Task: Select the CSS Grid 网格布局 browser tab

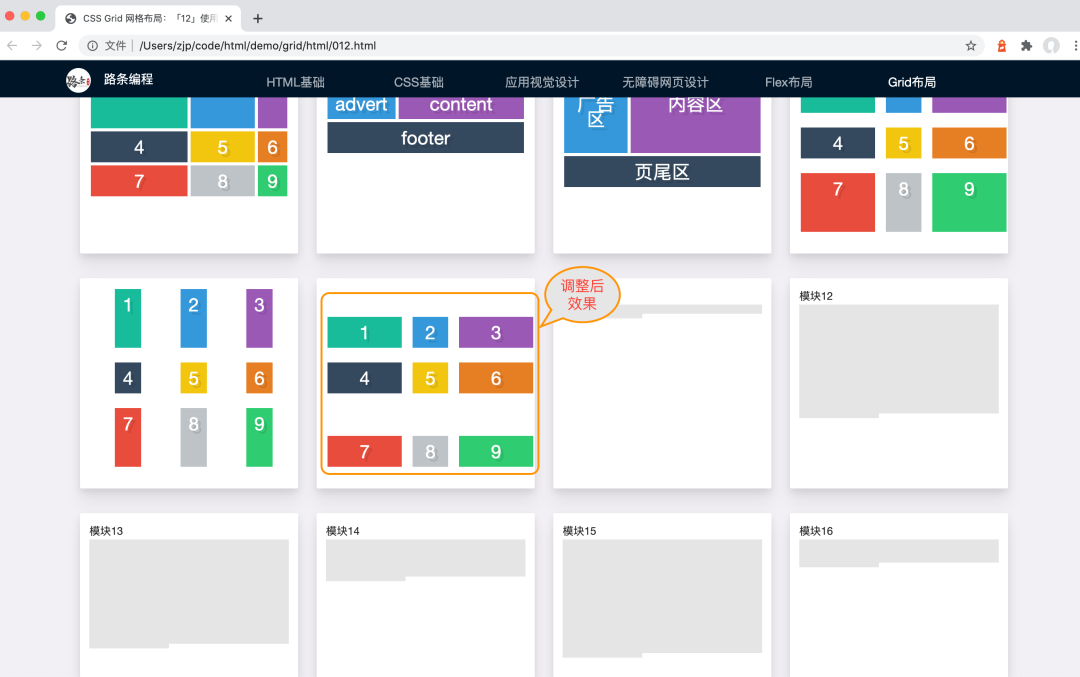Action: [x=148, y=19]
